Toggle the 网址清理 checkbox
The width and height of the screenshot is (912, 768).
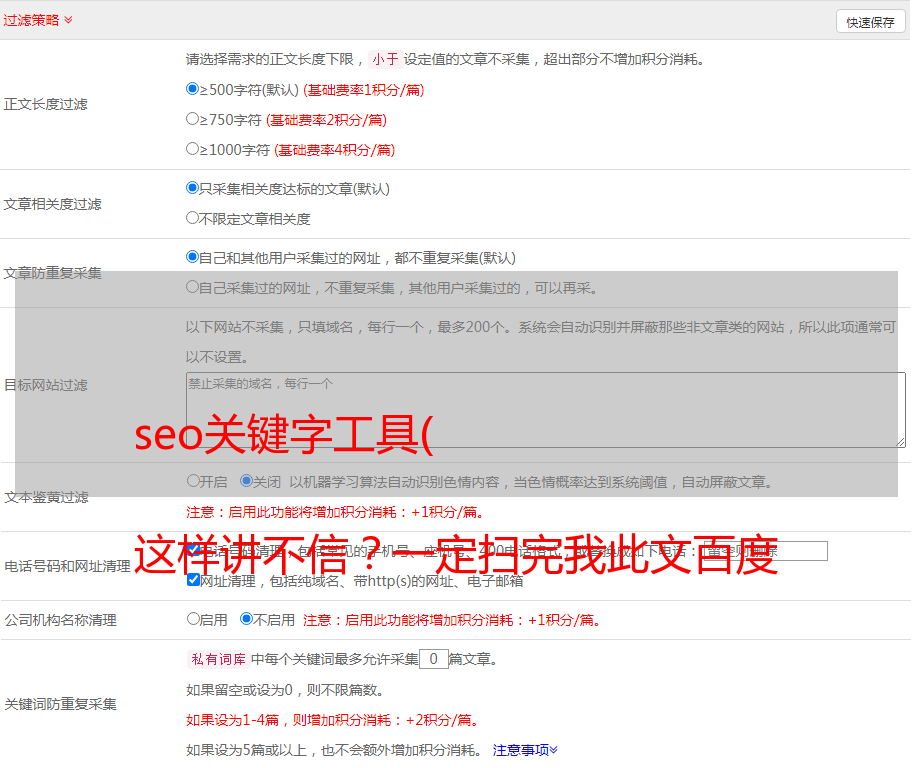(x=194, y=580)
